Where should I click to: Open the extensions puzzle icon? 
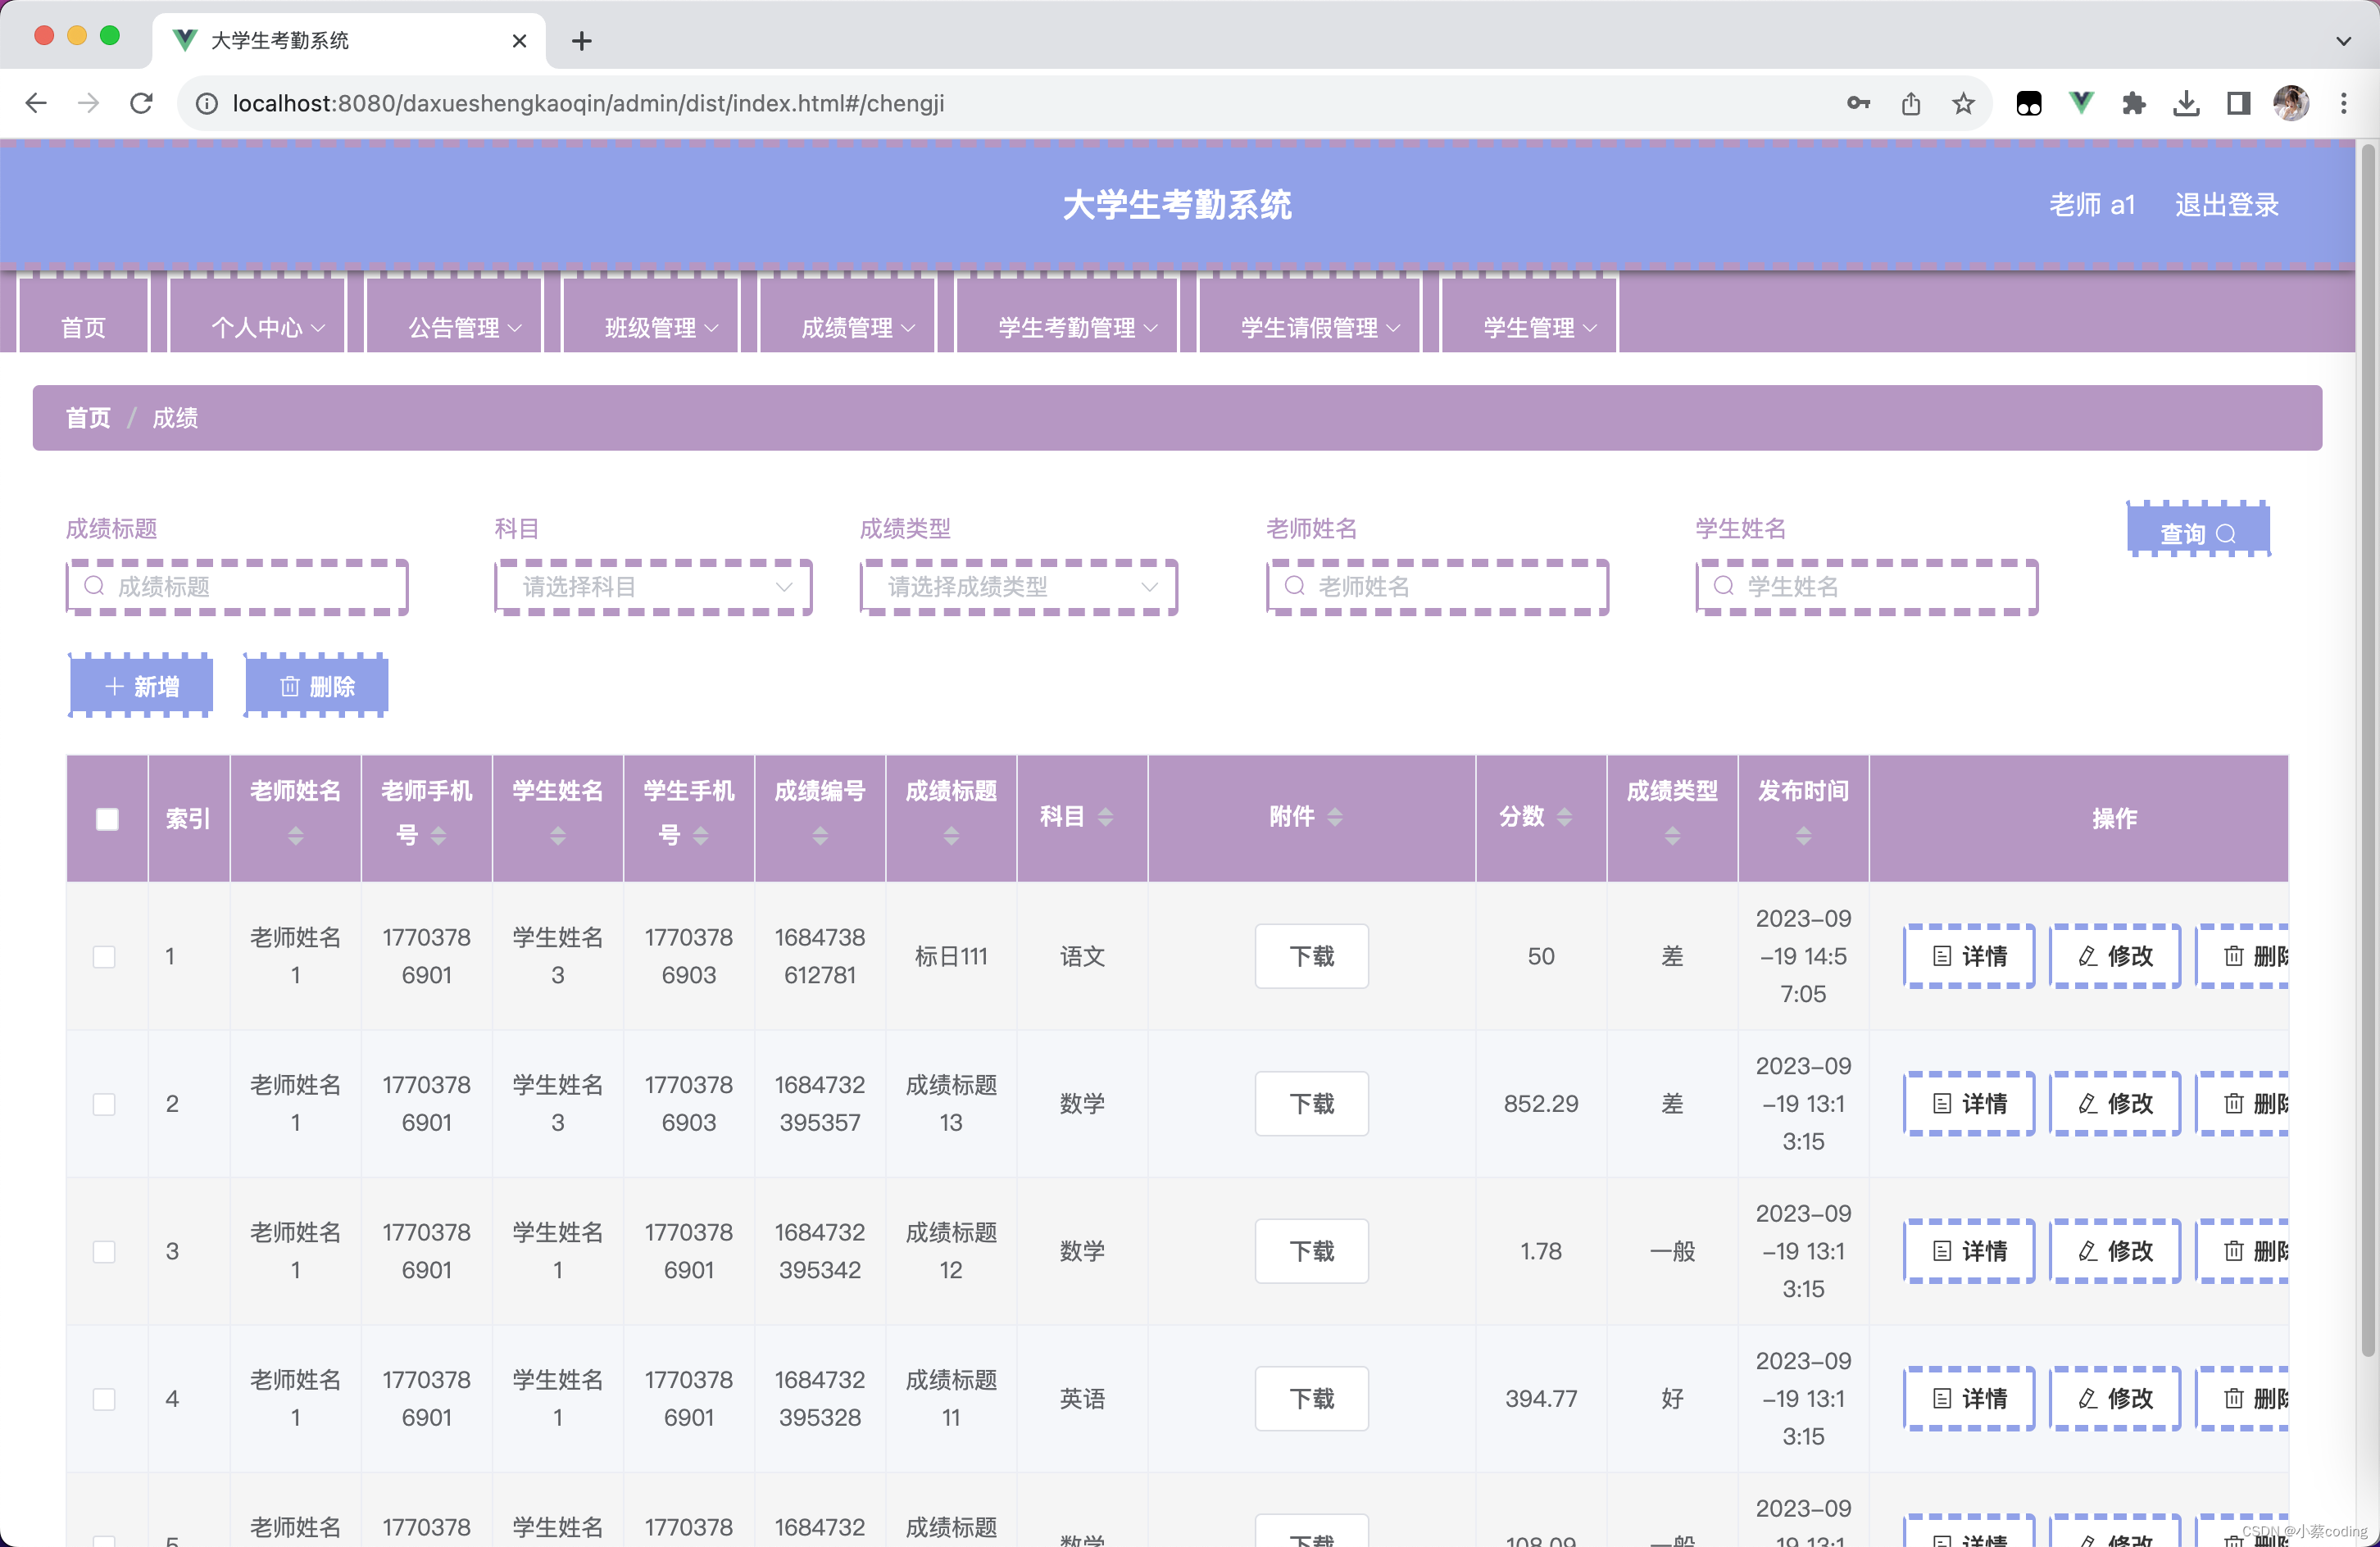[2134, 103]
